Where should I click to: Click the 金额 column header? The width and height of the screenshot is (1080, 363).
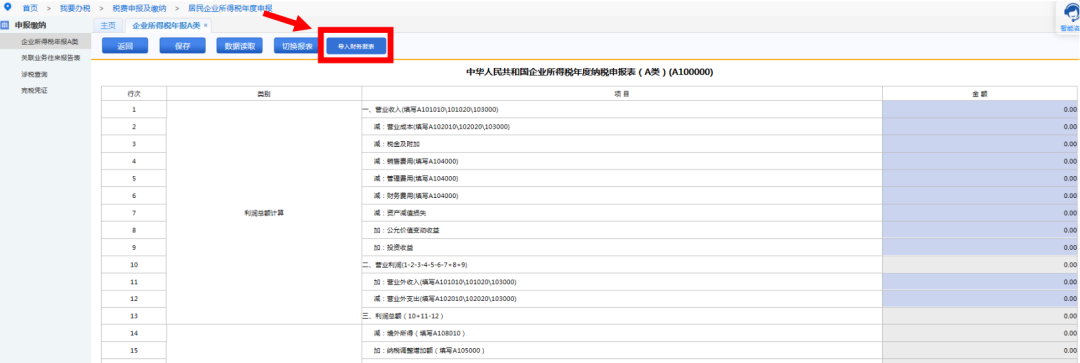981,93
